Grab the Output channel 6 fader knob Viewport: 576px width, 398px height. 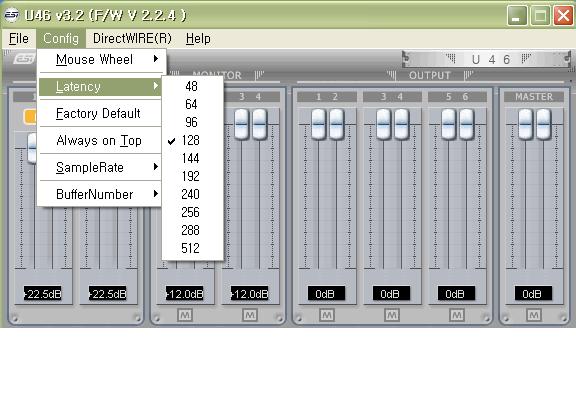(467, 124)
